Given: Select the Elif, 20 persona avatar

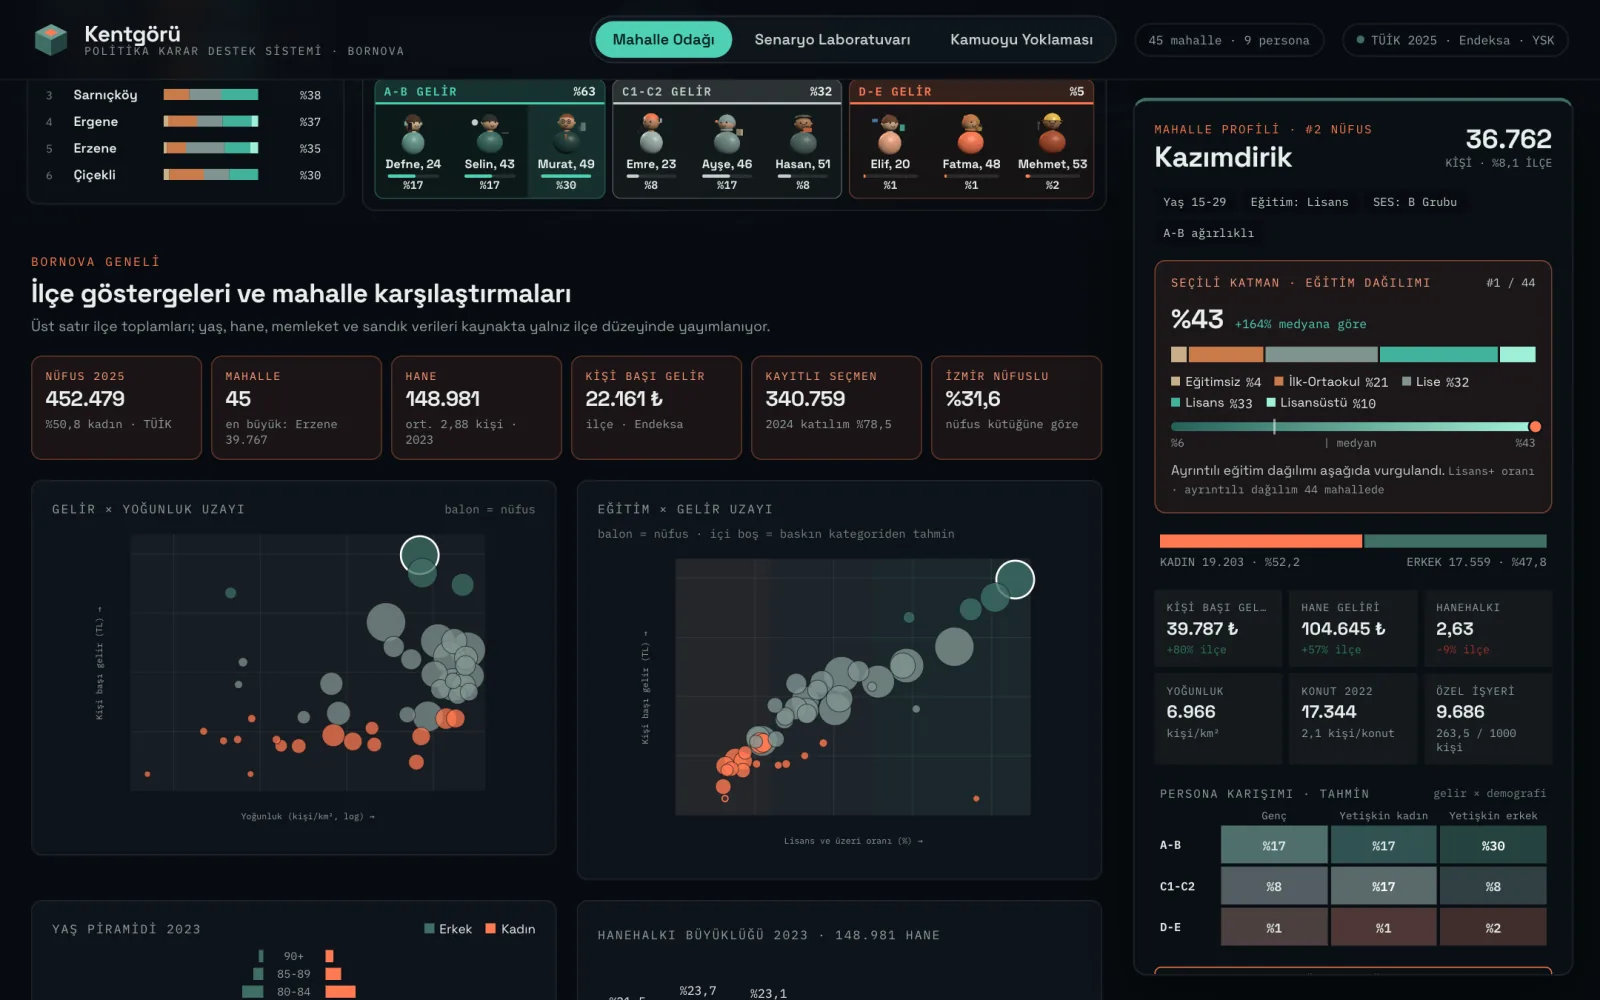Looking at the screenshot, I should pyautogui.click(x=890, y=133).
